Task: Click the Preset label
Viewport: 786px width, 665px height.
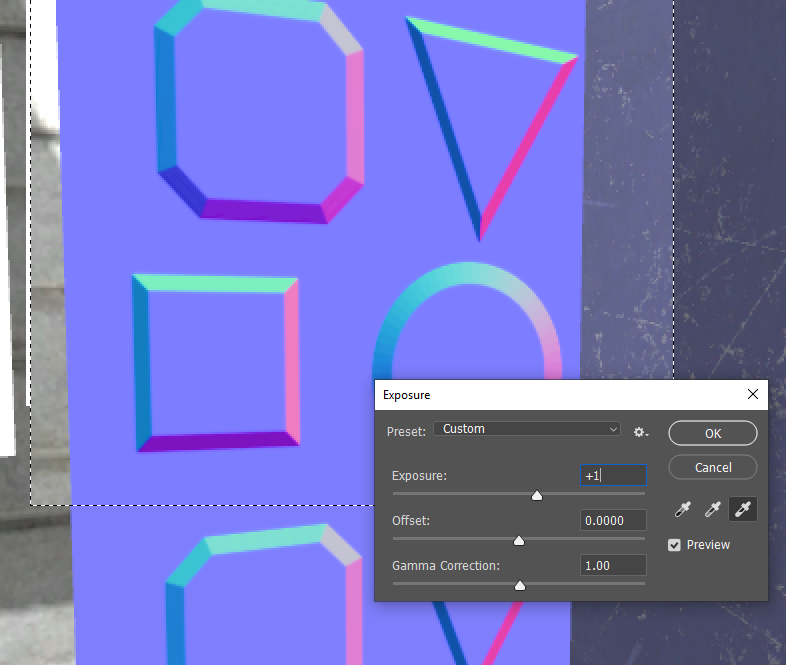Action: (406, 431)
